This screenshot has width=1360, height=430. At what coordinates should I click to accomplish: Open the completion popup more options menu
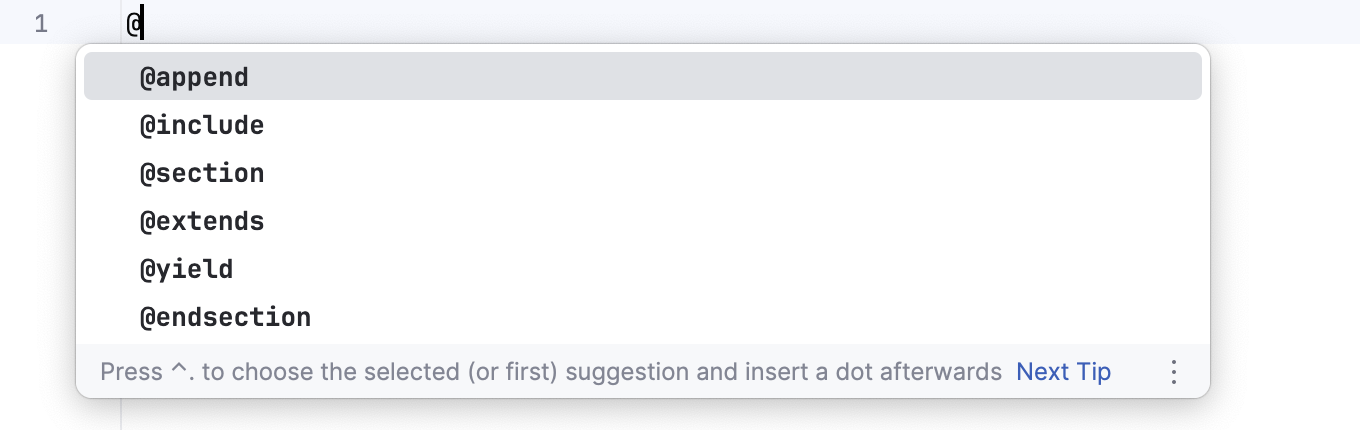point(1174,373)
